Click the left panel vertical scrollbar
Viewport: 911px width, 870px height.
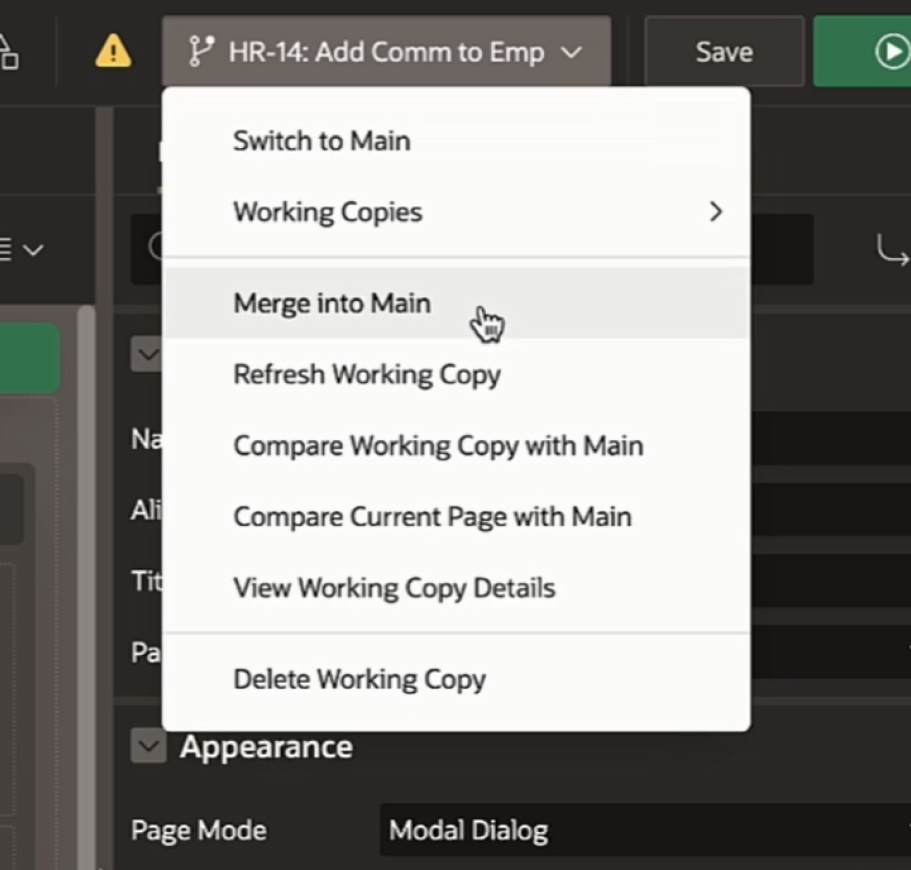click(88, 500)
